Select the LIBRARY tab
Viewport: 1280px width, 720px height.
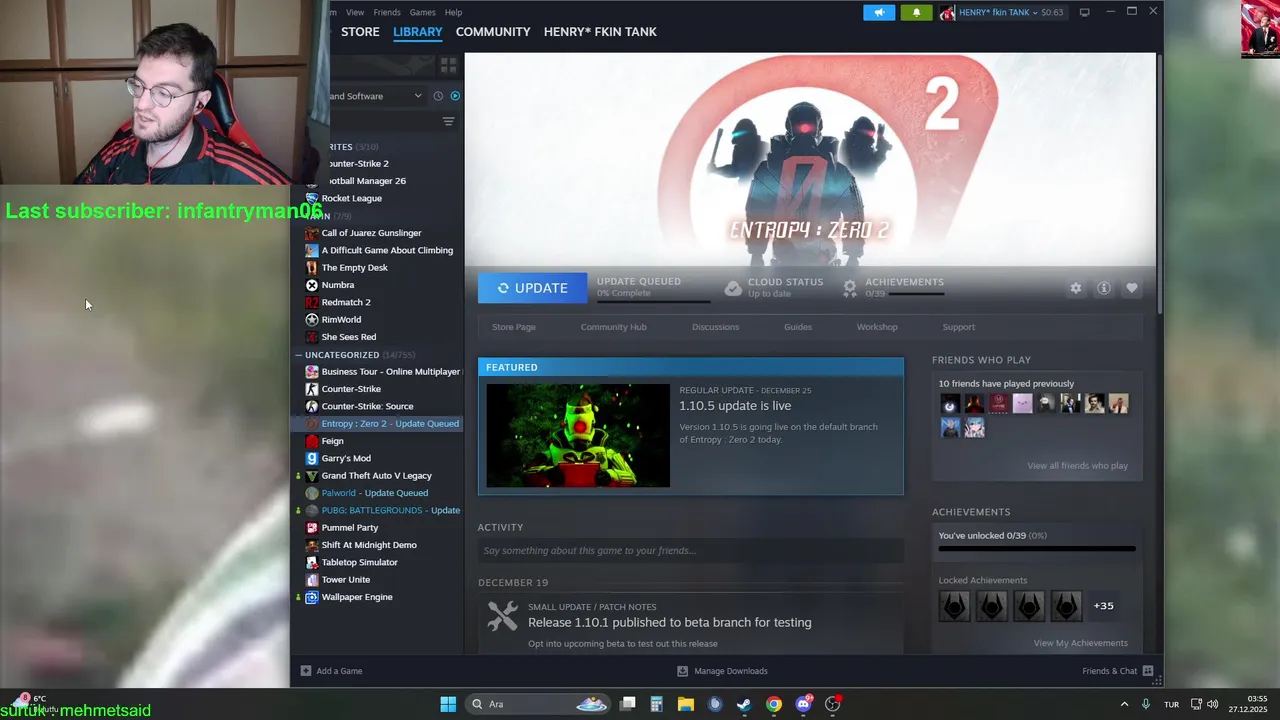(418, 32)
